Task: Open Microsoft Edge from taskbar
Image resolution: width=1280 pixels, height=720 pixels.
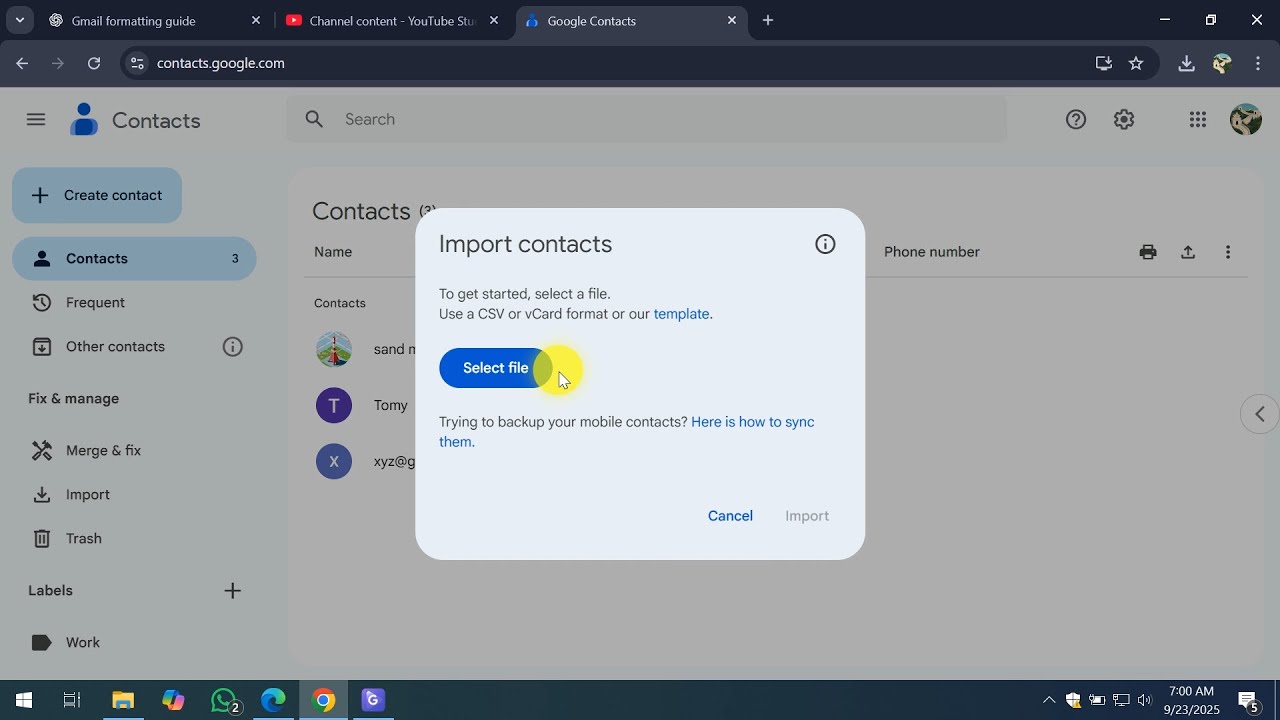Action: [x=274, y=700]
